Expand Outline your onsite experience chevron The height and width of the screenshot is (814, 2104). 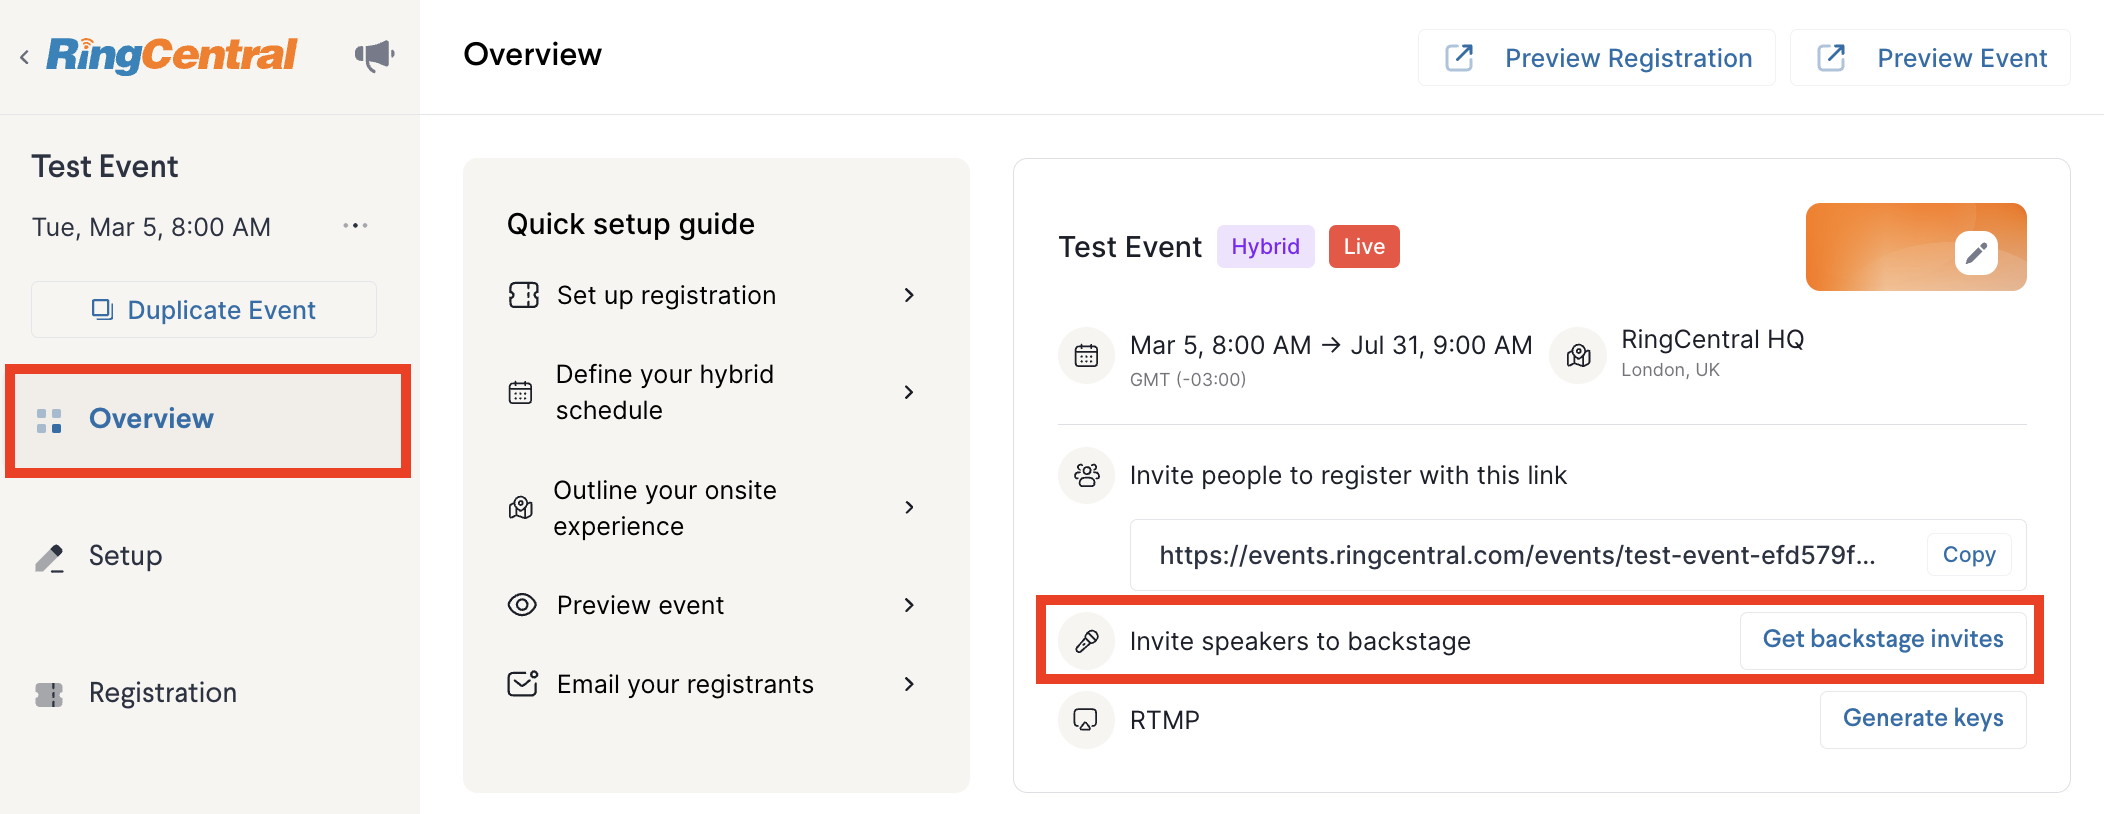point(909,507)
